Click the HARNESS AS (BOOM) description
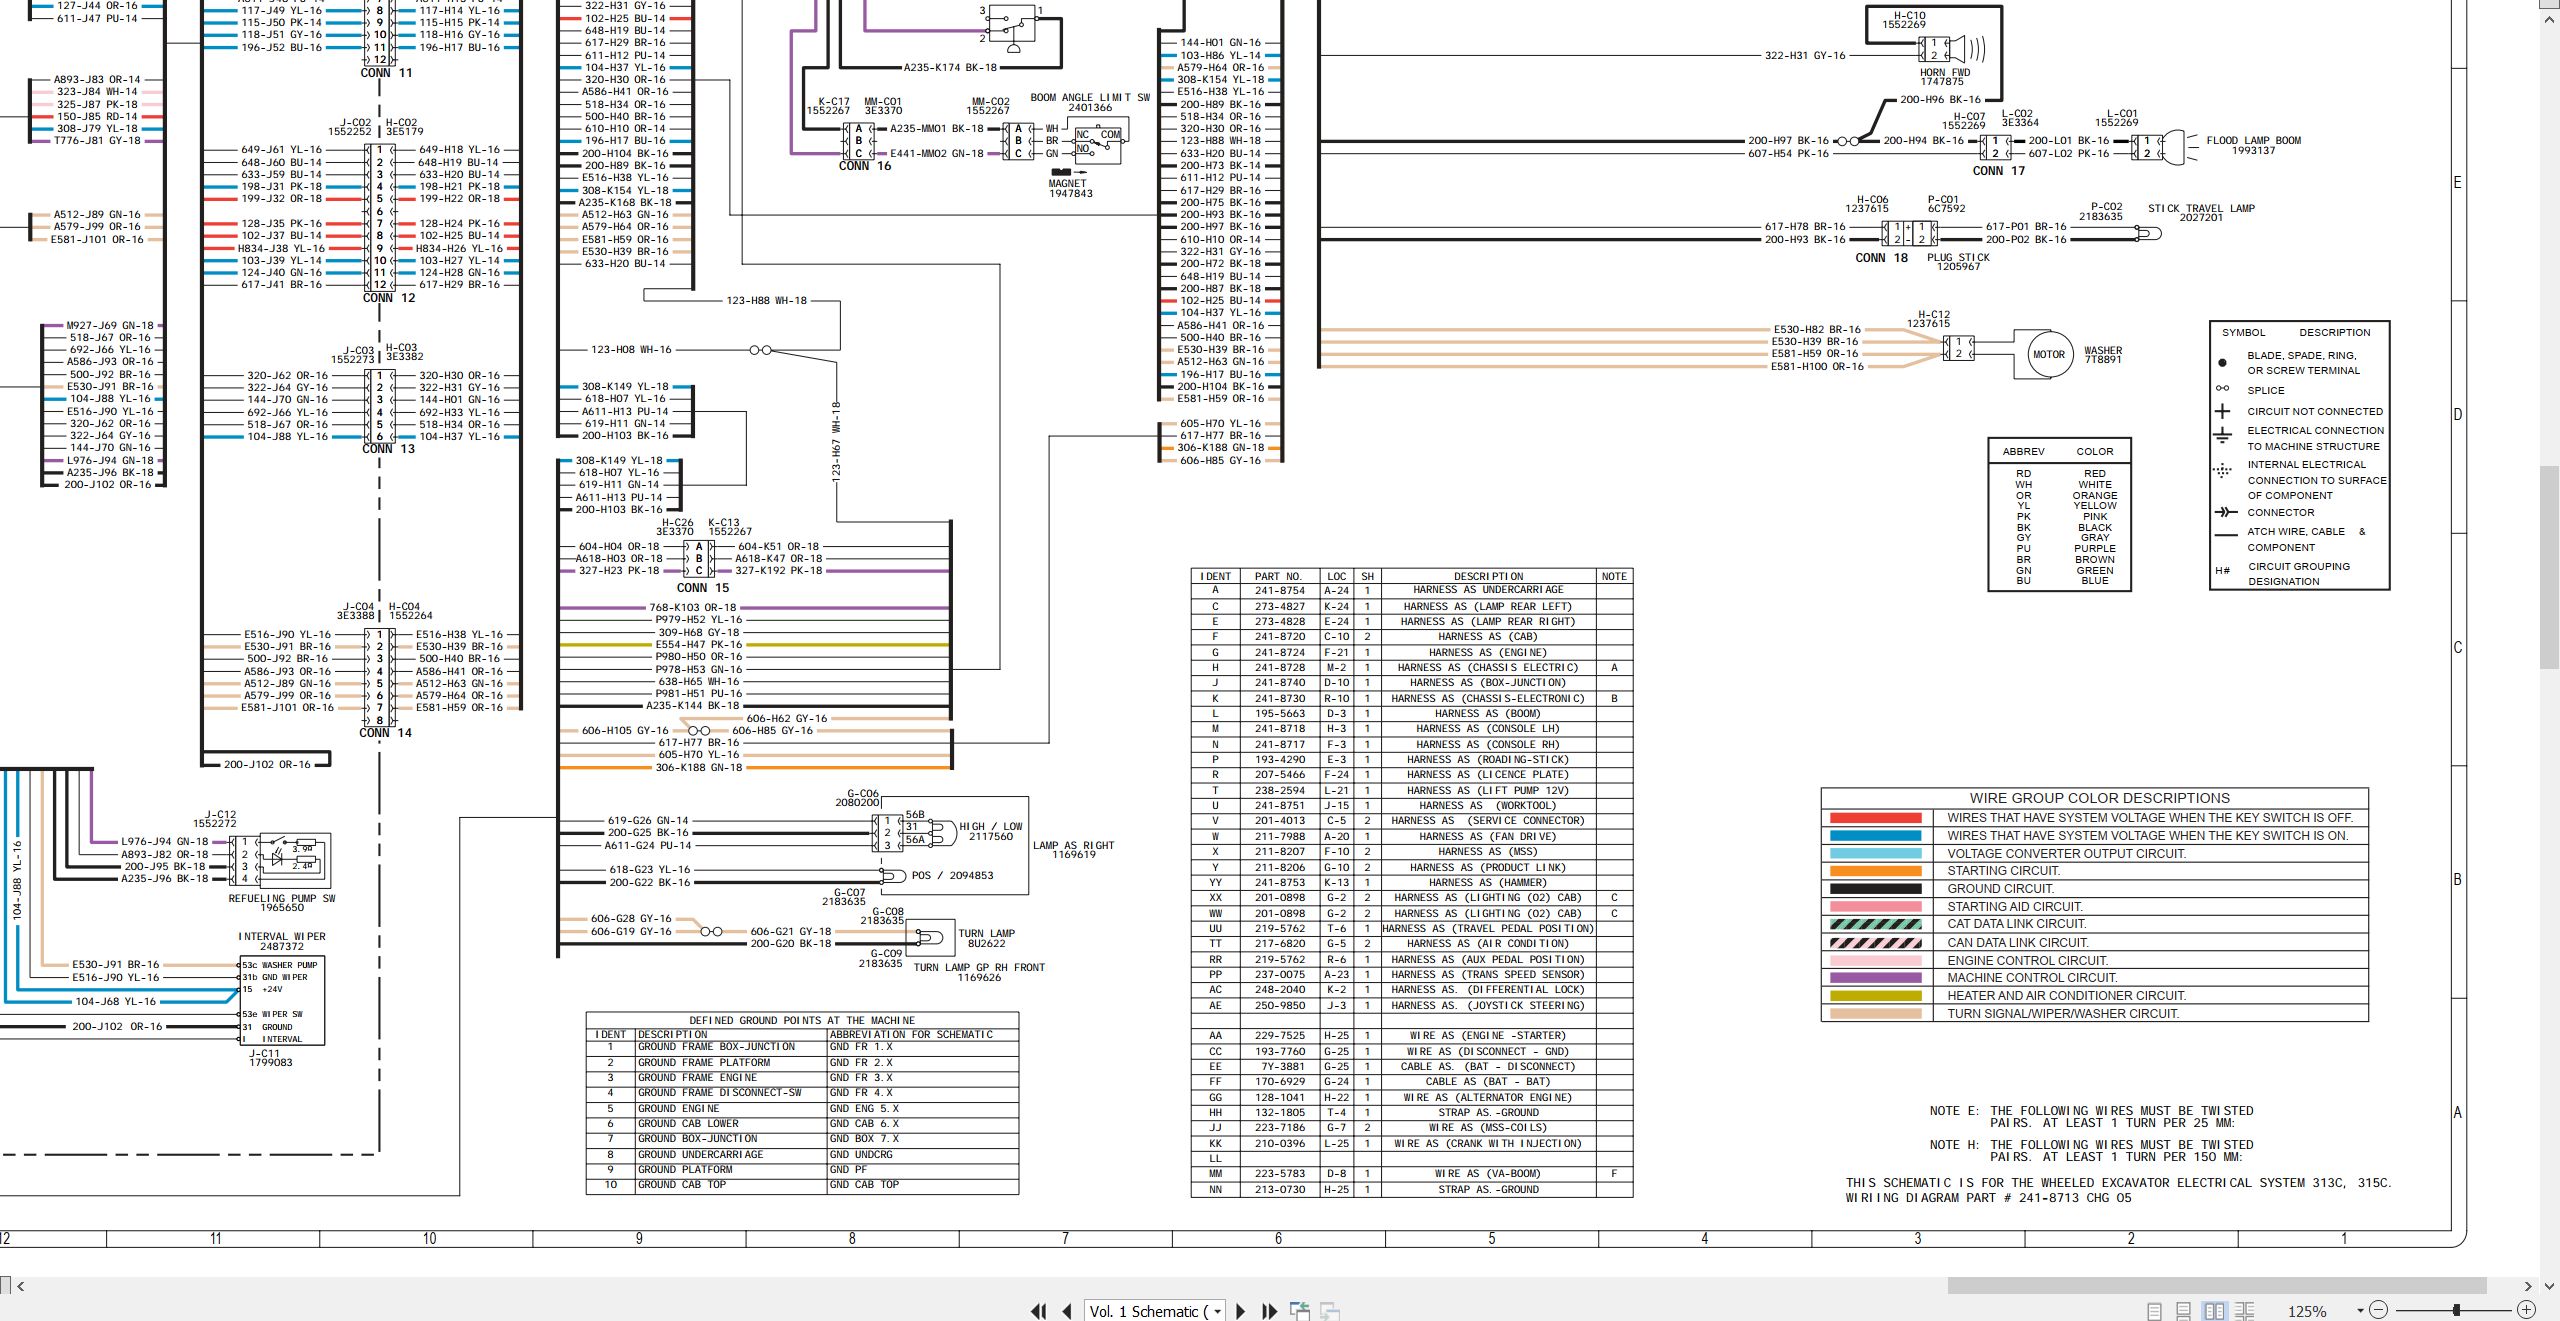The height and width of the screenshot is (1321, 2560). pyautogui.click(x=1487, y=714)
